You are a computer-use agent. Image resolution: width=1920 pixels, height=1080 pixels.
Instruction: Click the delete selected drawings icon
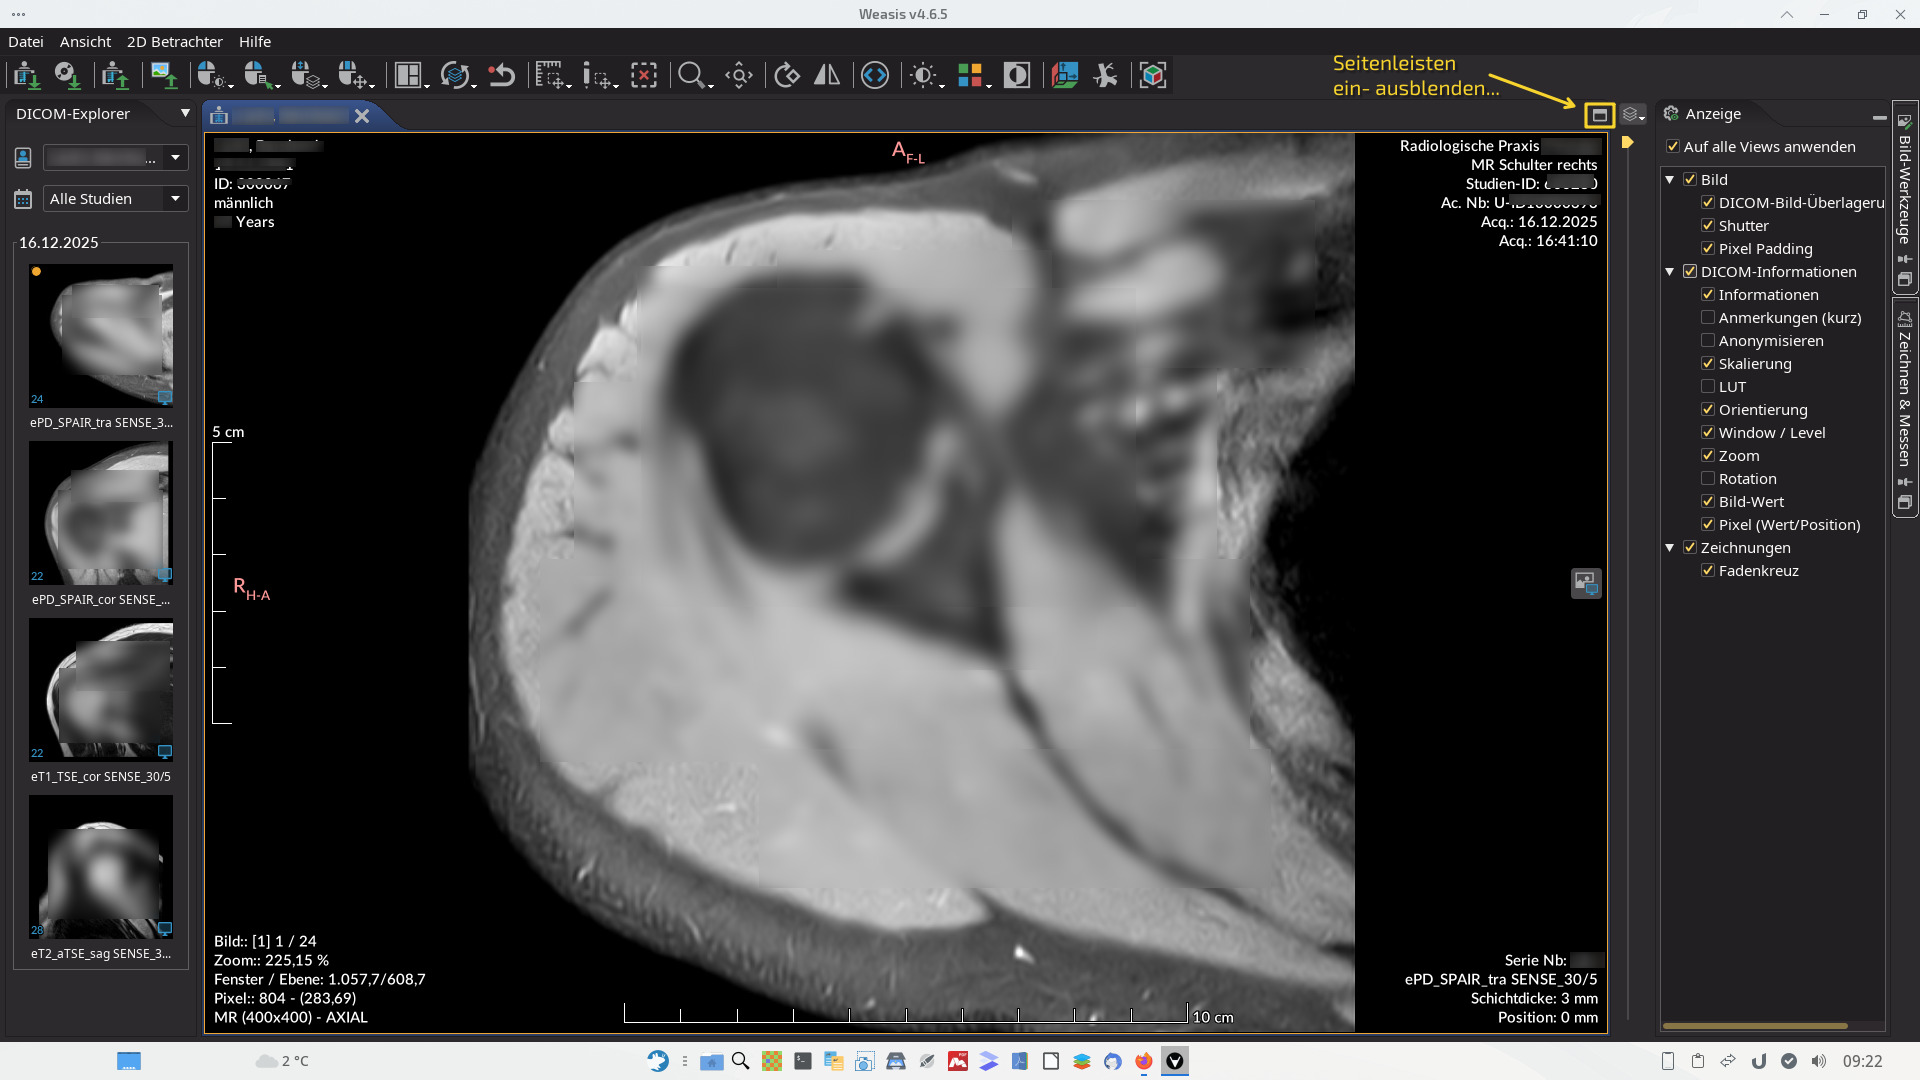[x=643, y=76]
